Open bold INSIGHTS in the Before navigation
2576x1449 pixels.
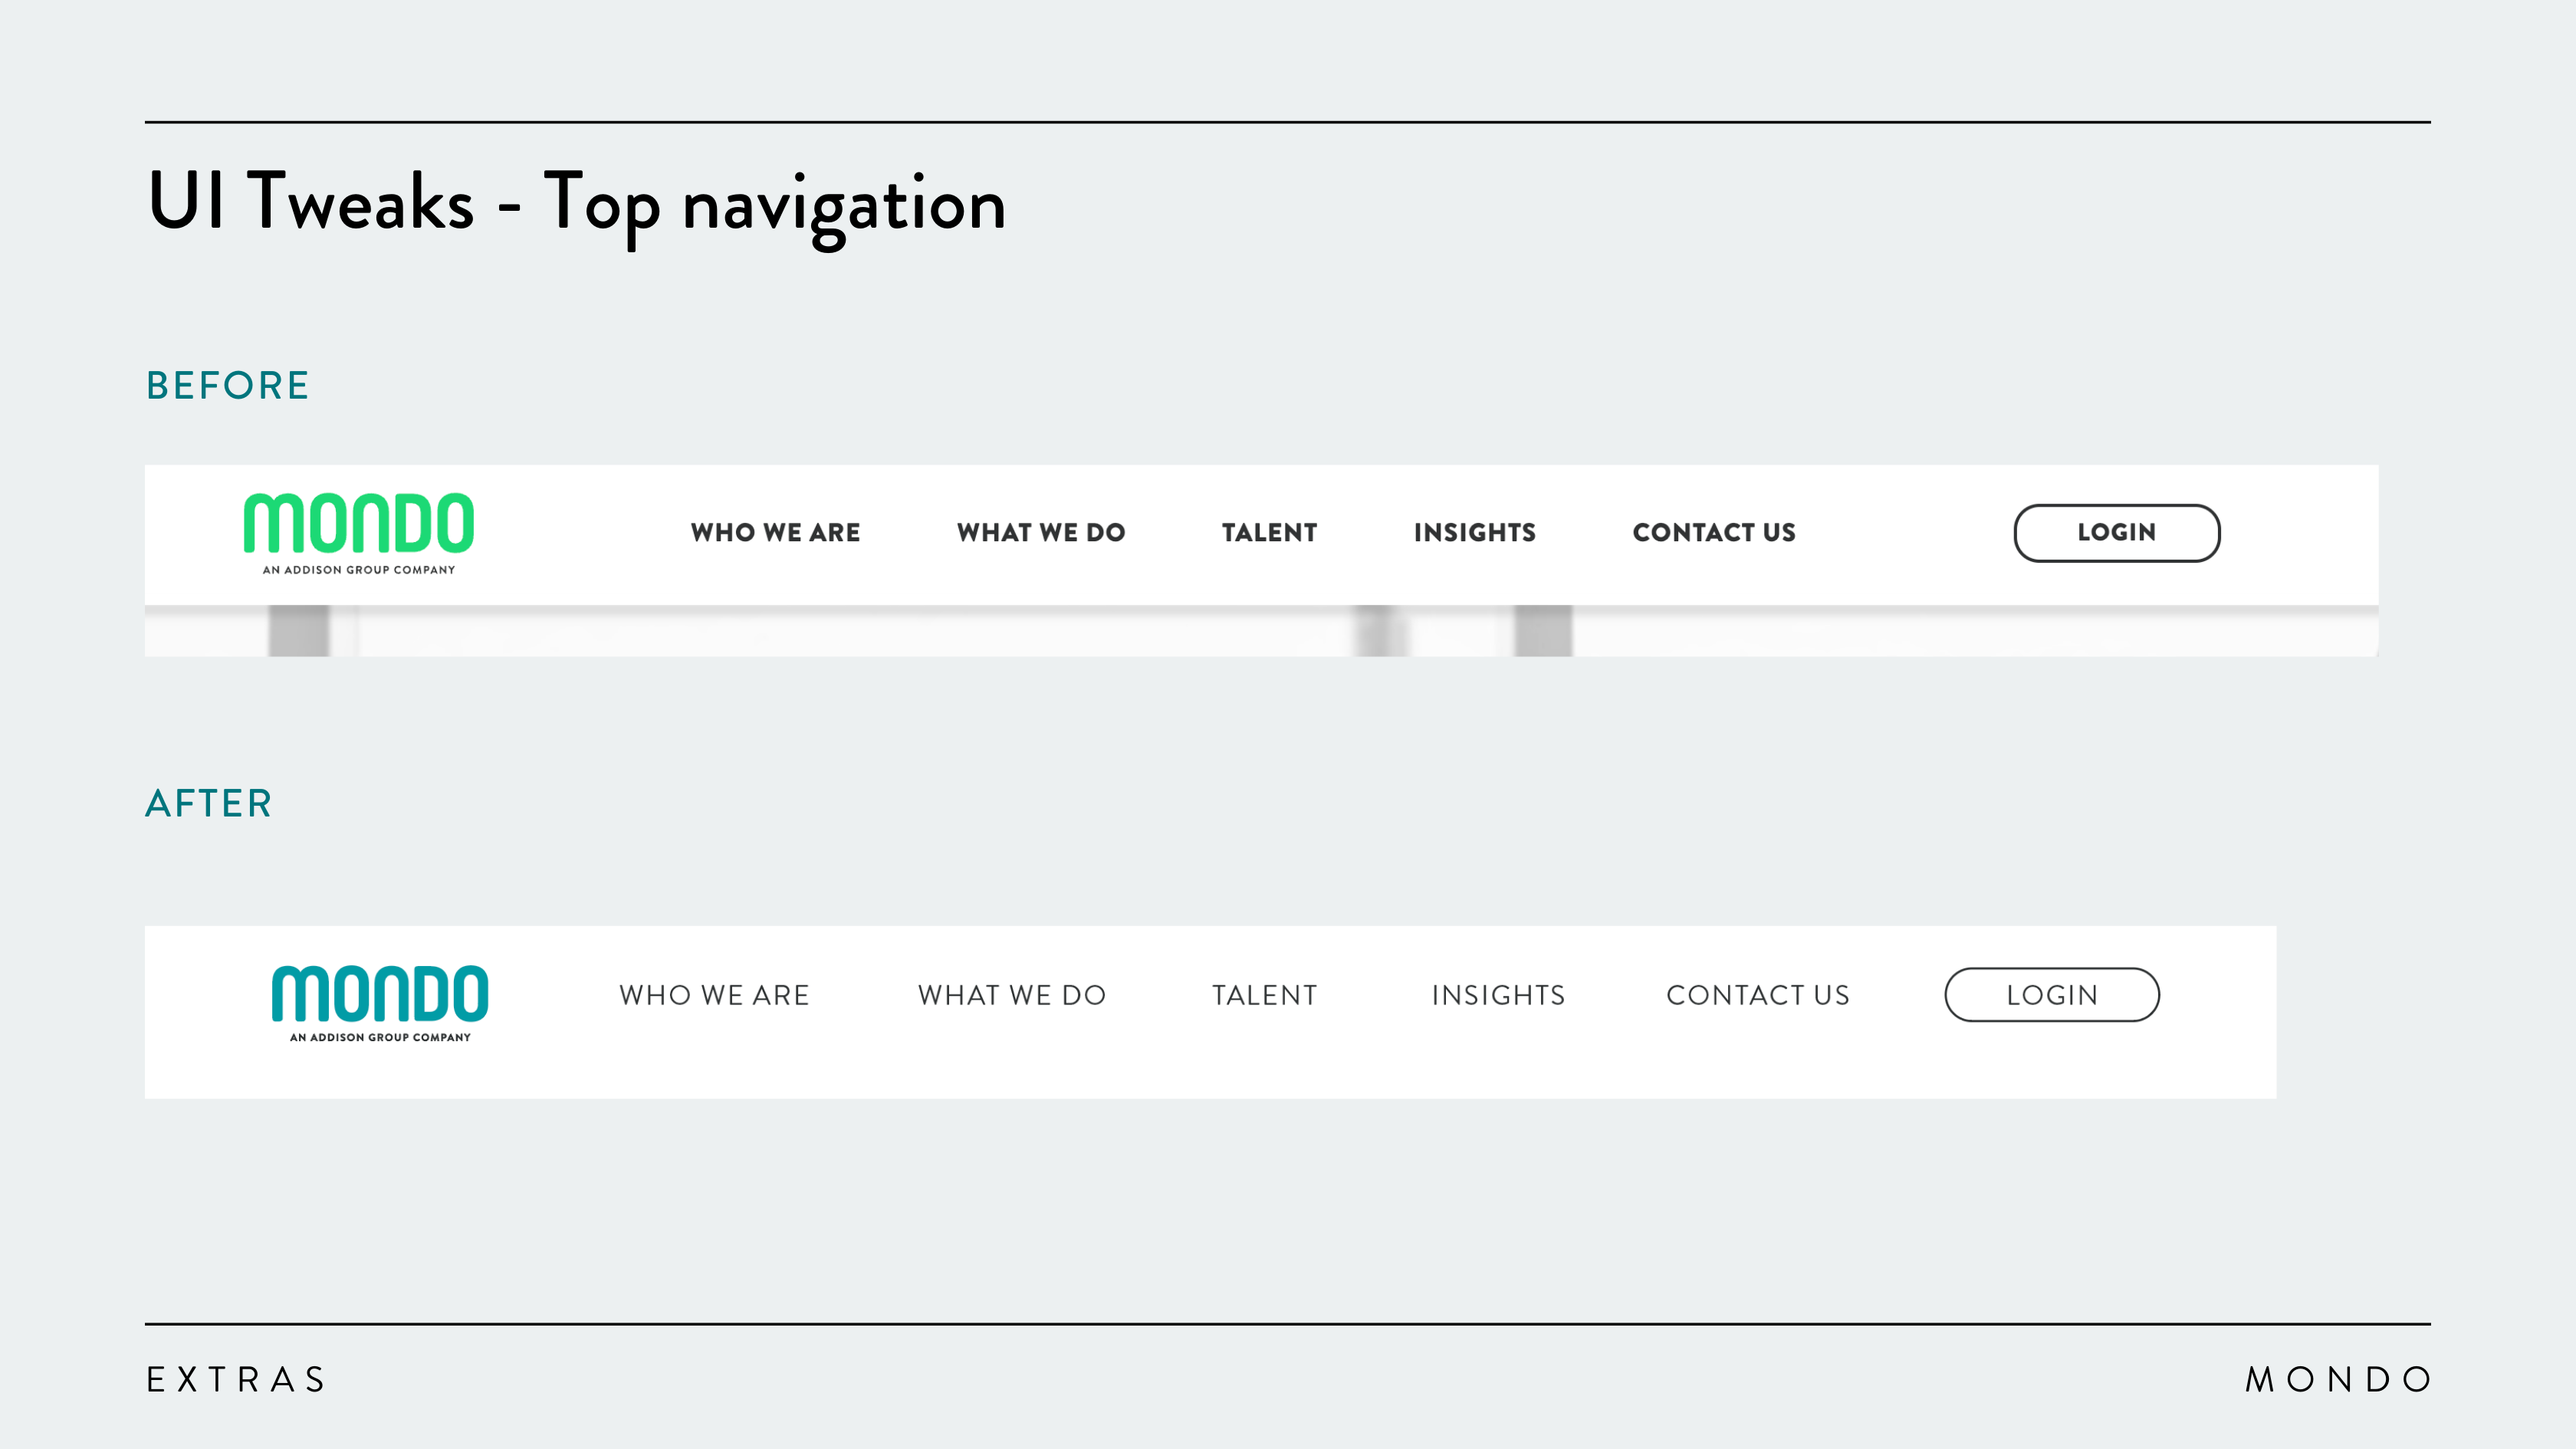[1474, 533]
